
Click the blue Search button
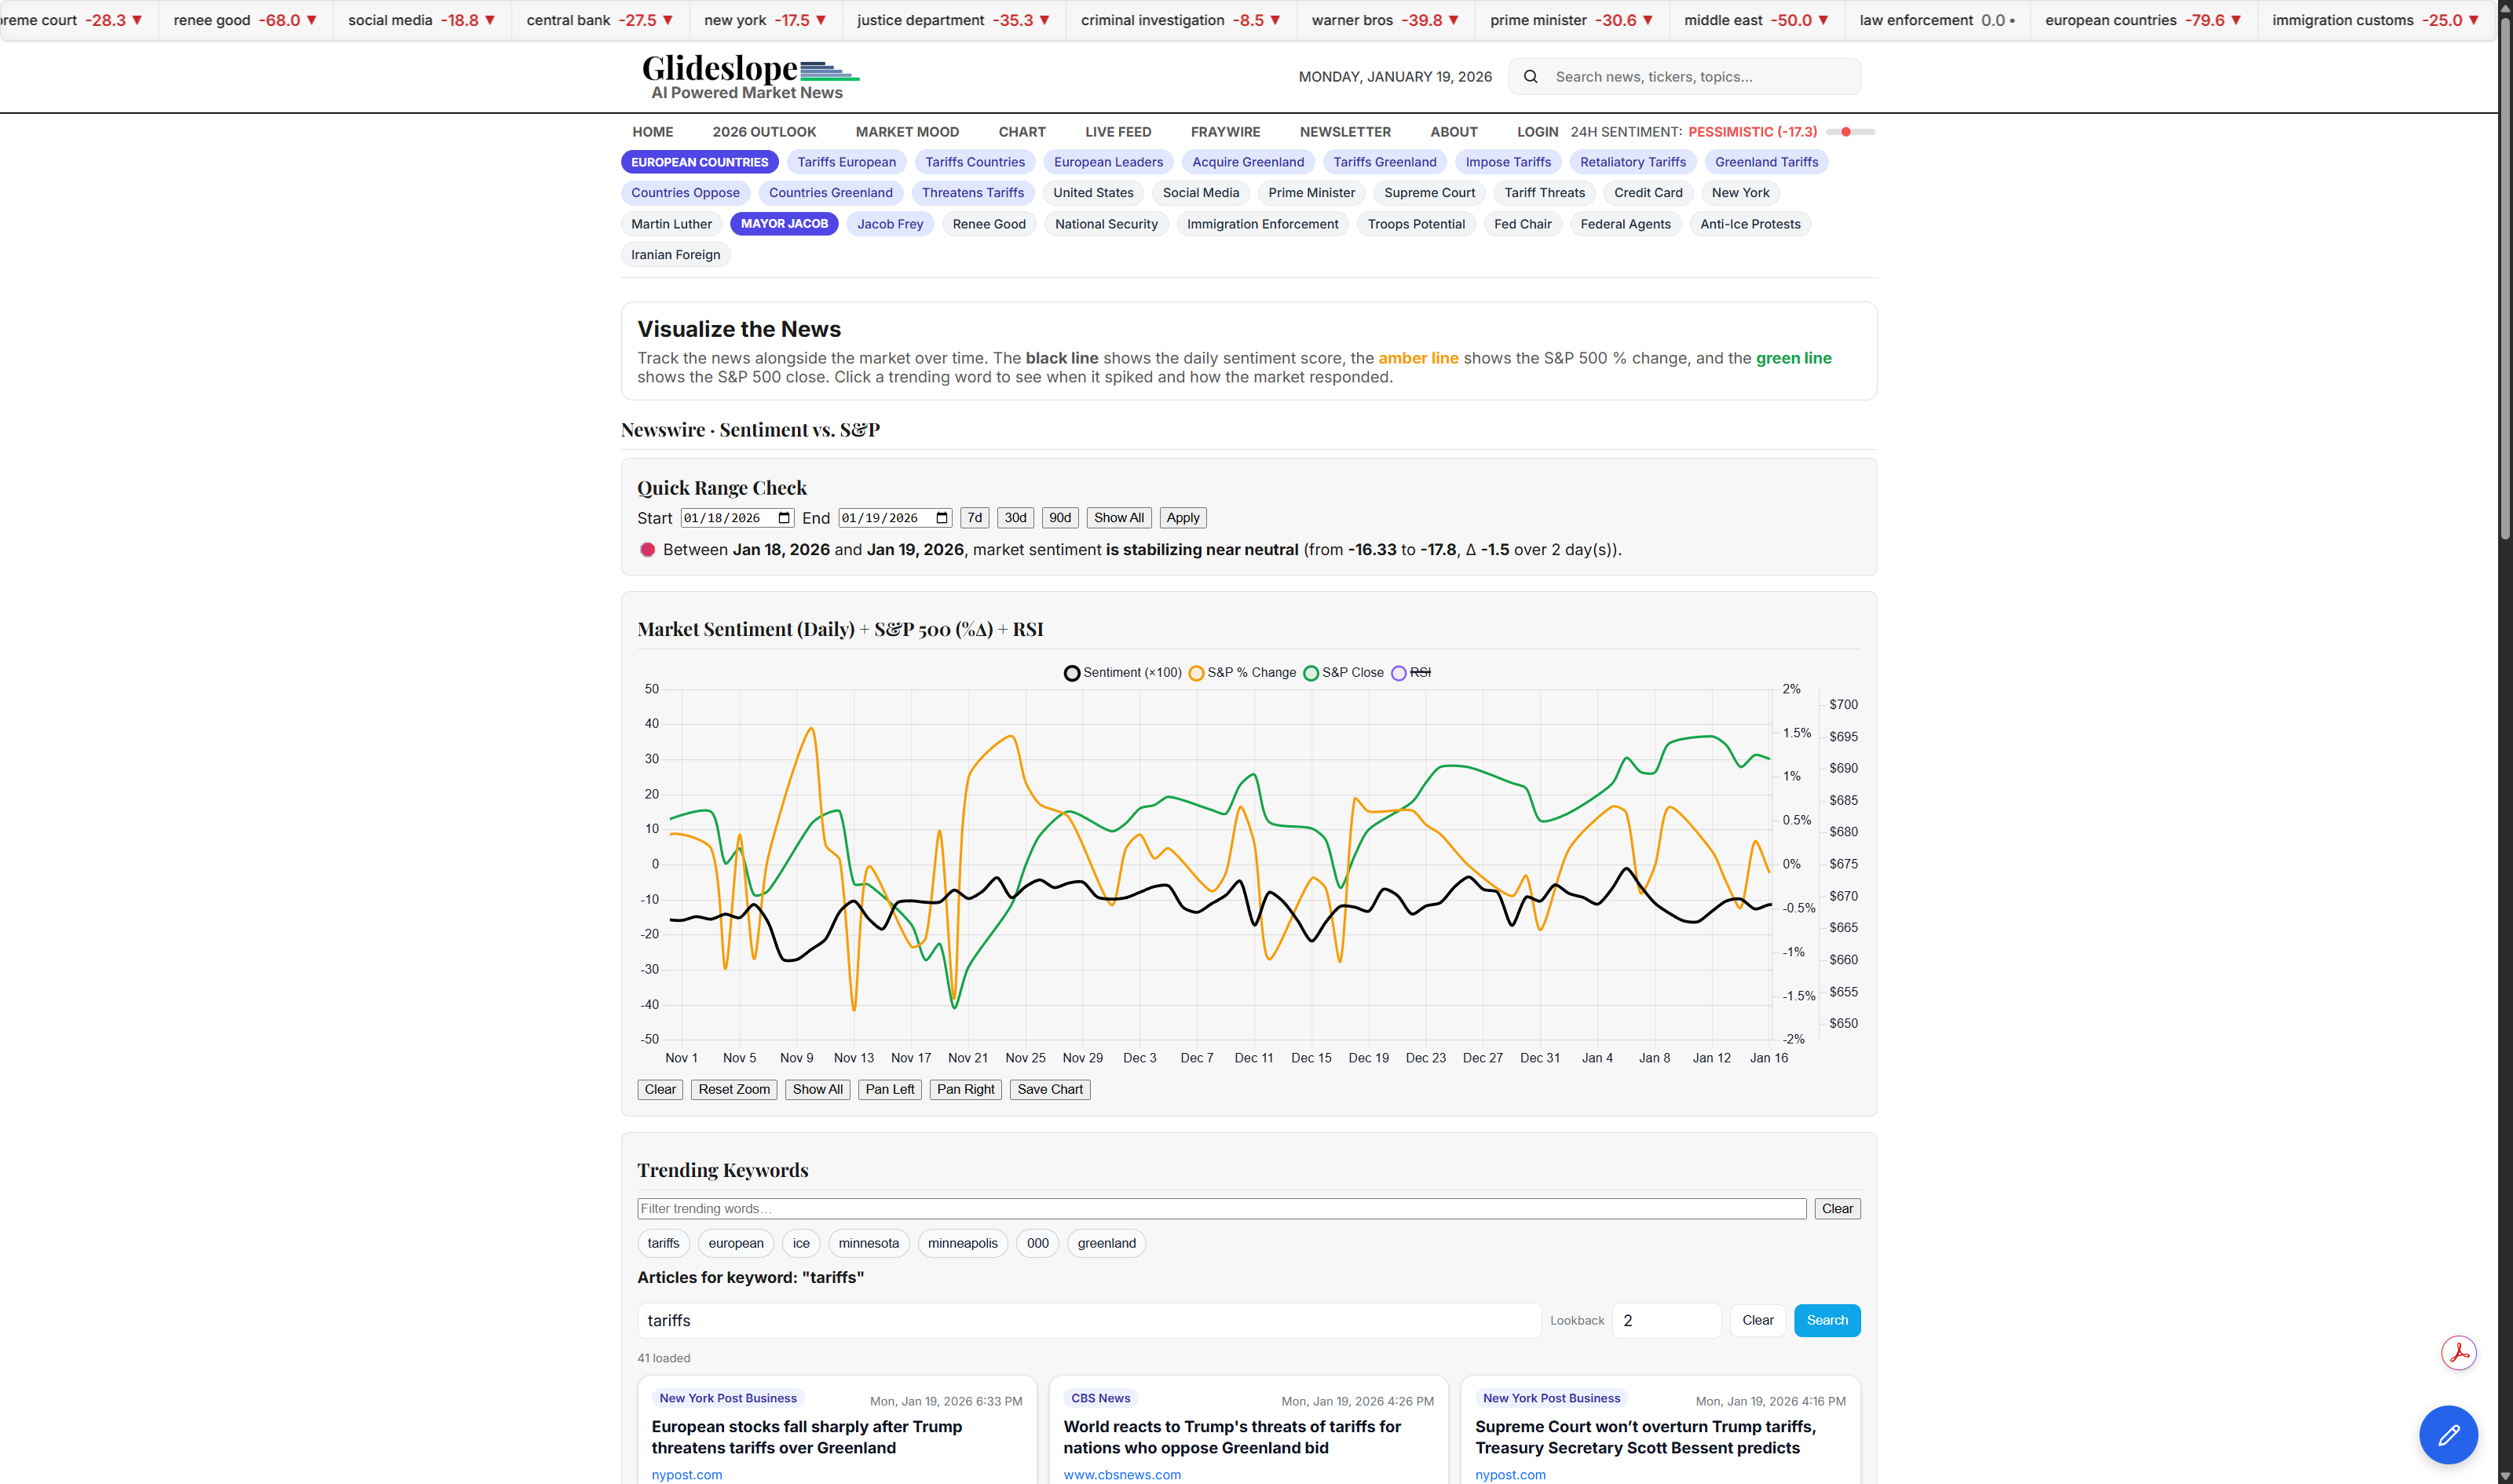point(1826,1320)
